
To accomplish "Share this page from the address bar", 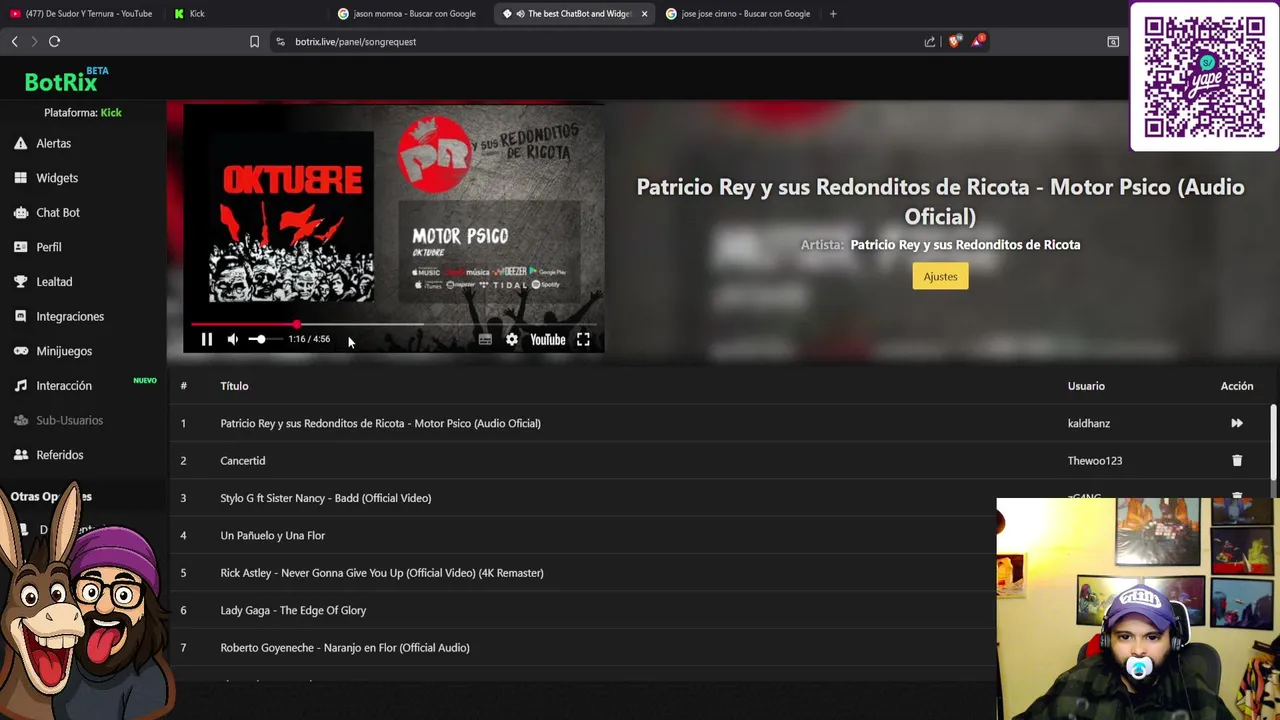I will 930,42.
